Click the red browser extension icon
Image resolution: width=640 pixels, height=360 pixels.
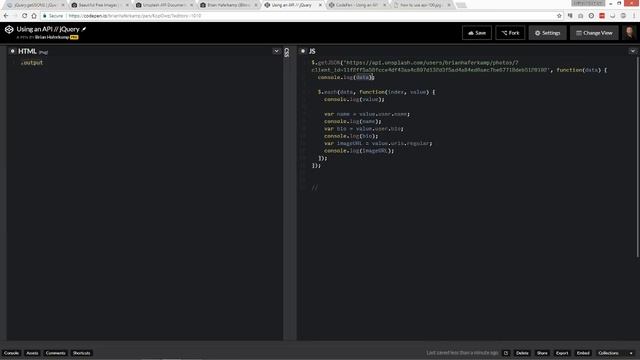coord(602,16)
